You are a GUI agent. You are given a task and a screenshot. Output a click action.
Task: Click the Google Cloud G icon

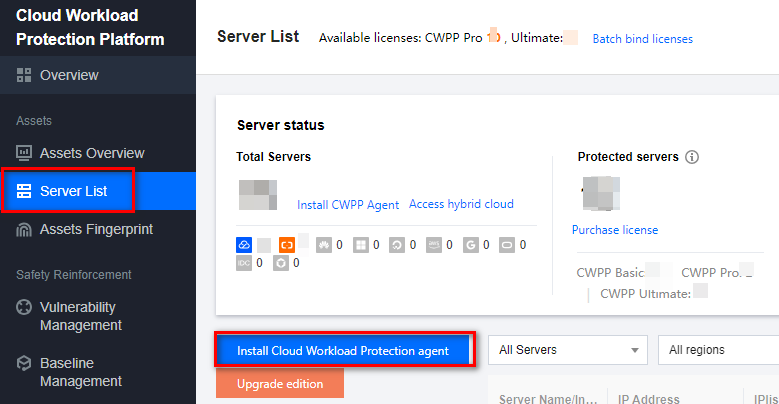(470, 245)
